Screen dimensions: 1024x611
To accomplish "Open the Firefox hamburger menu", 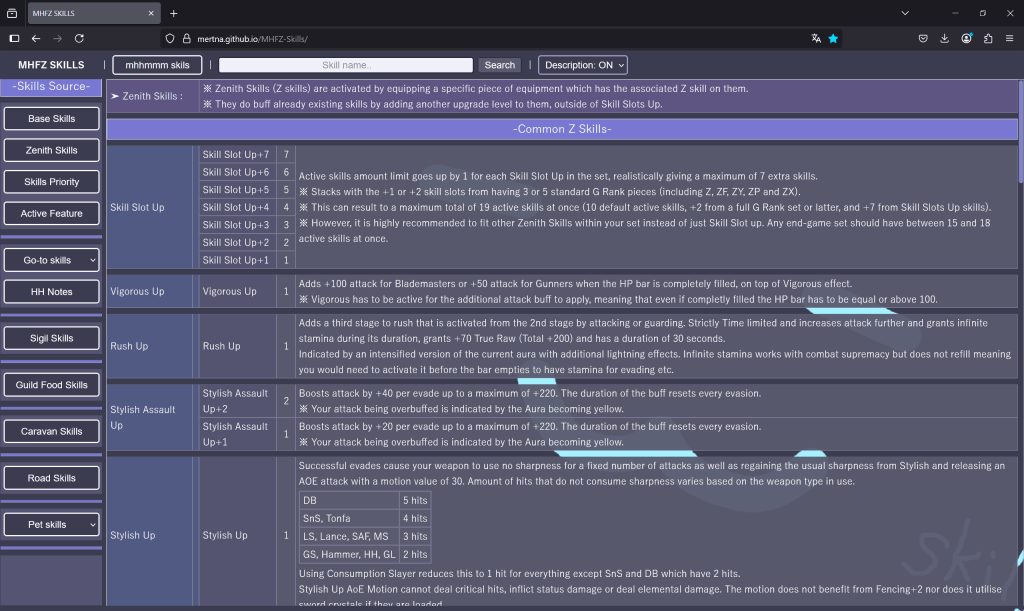I will click(1010, 38).
